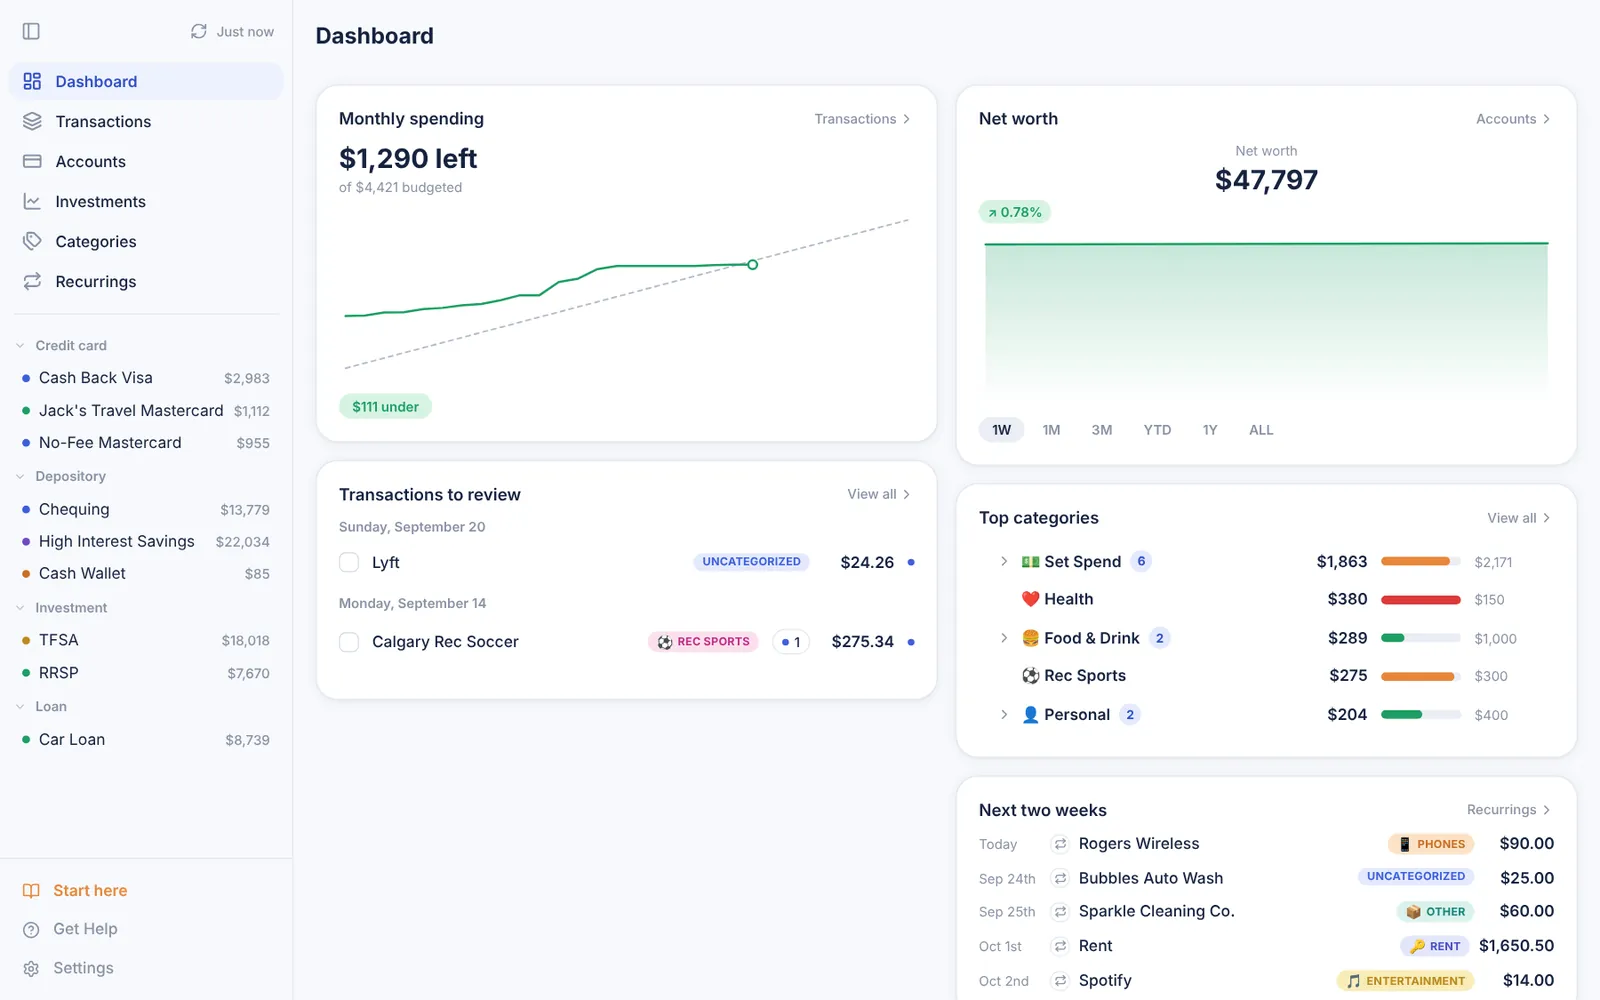Collapse the Depository account group
The width and height of the screenshot is (1600, 1000).
tap(20, 476)
